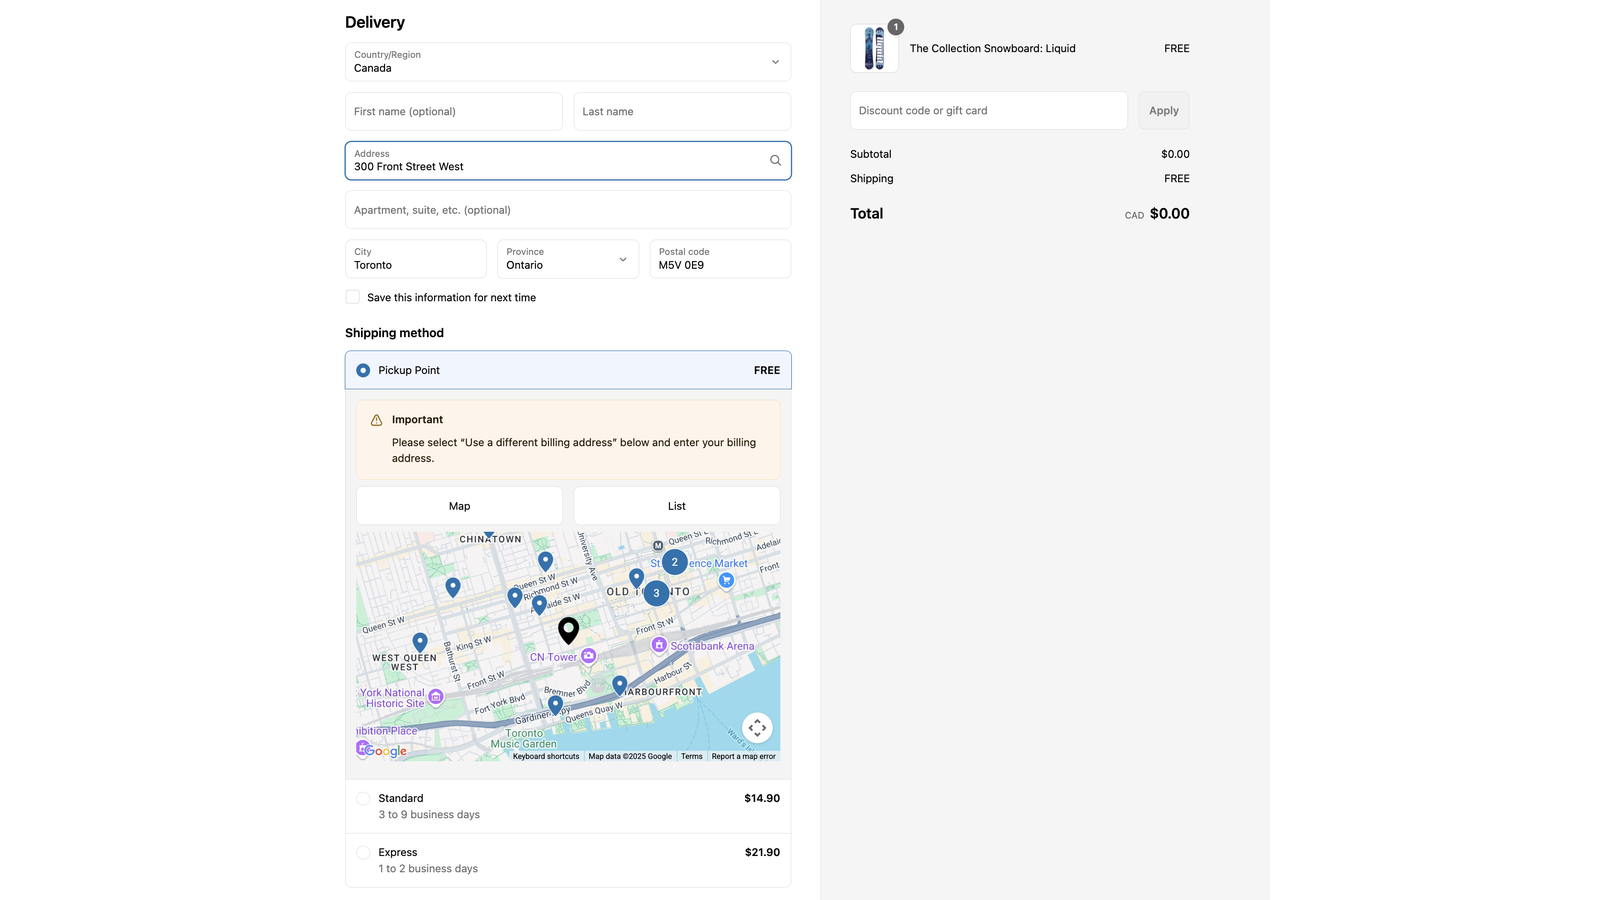Click the Total amount $0.00

[x=1170, y=214]
